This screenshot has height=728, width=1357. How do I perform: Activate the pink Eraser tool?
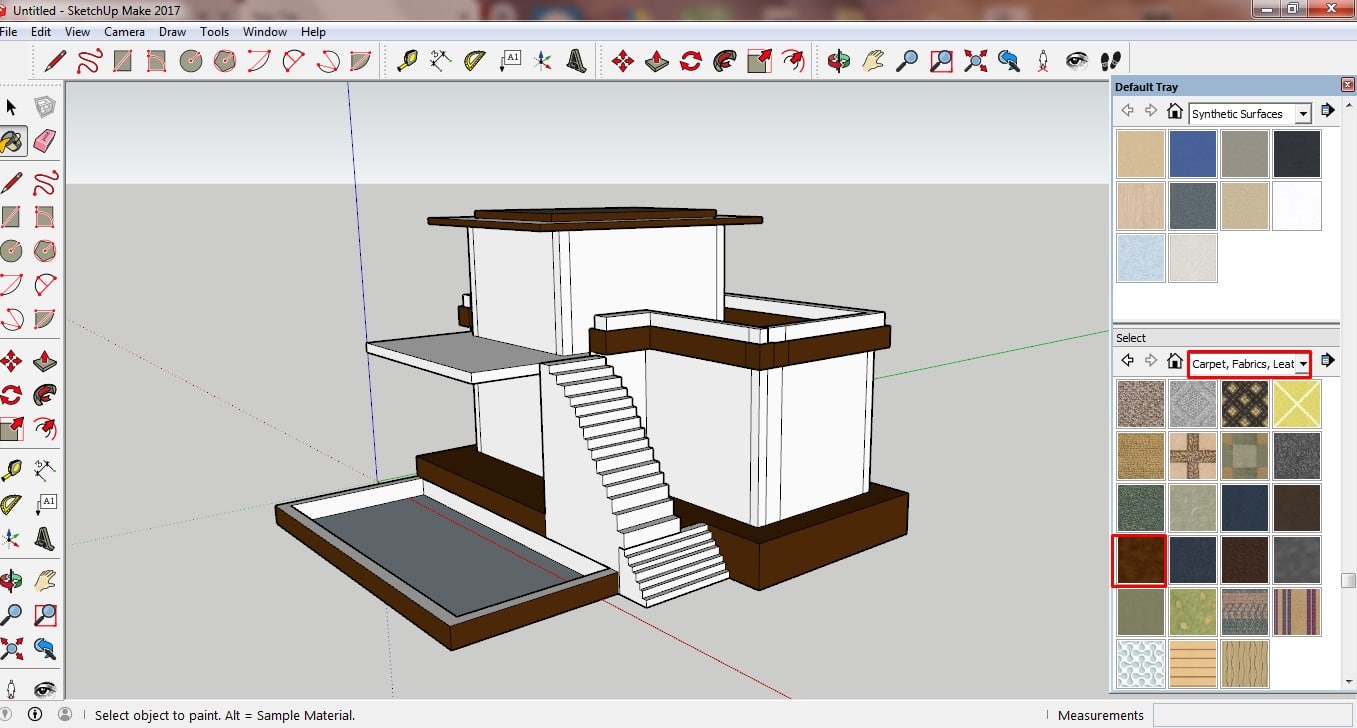tap(45, 141)
